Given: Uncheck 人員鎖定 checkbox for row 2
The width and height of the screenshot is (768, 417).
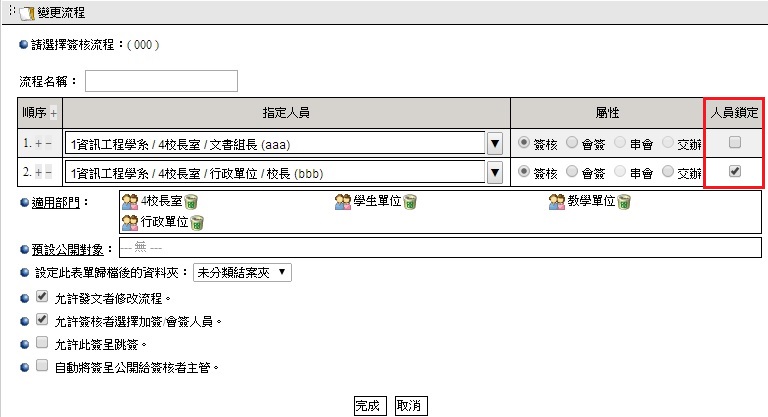Looking at the screenshot, I should coord(735,172).
